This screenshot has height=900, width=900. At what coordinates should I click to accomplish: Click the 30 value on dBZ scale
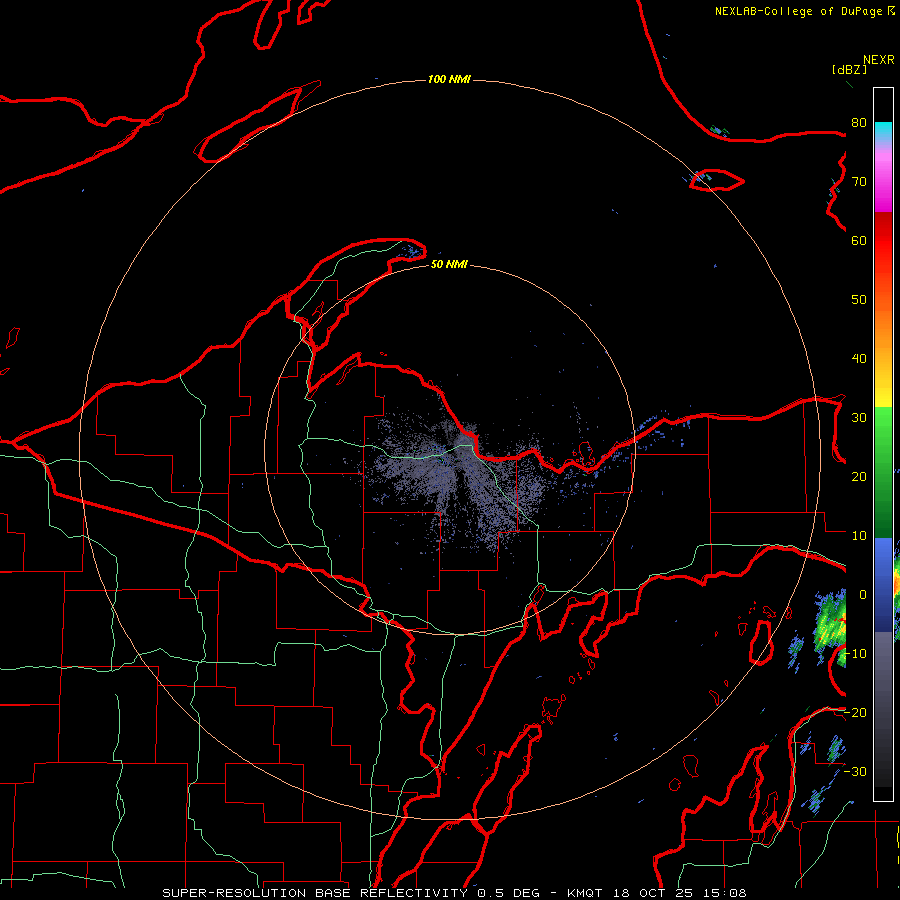(859, 417)
